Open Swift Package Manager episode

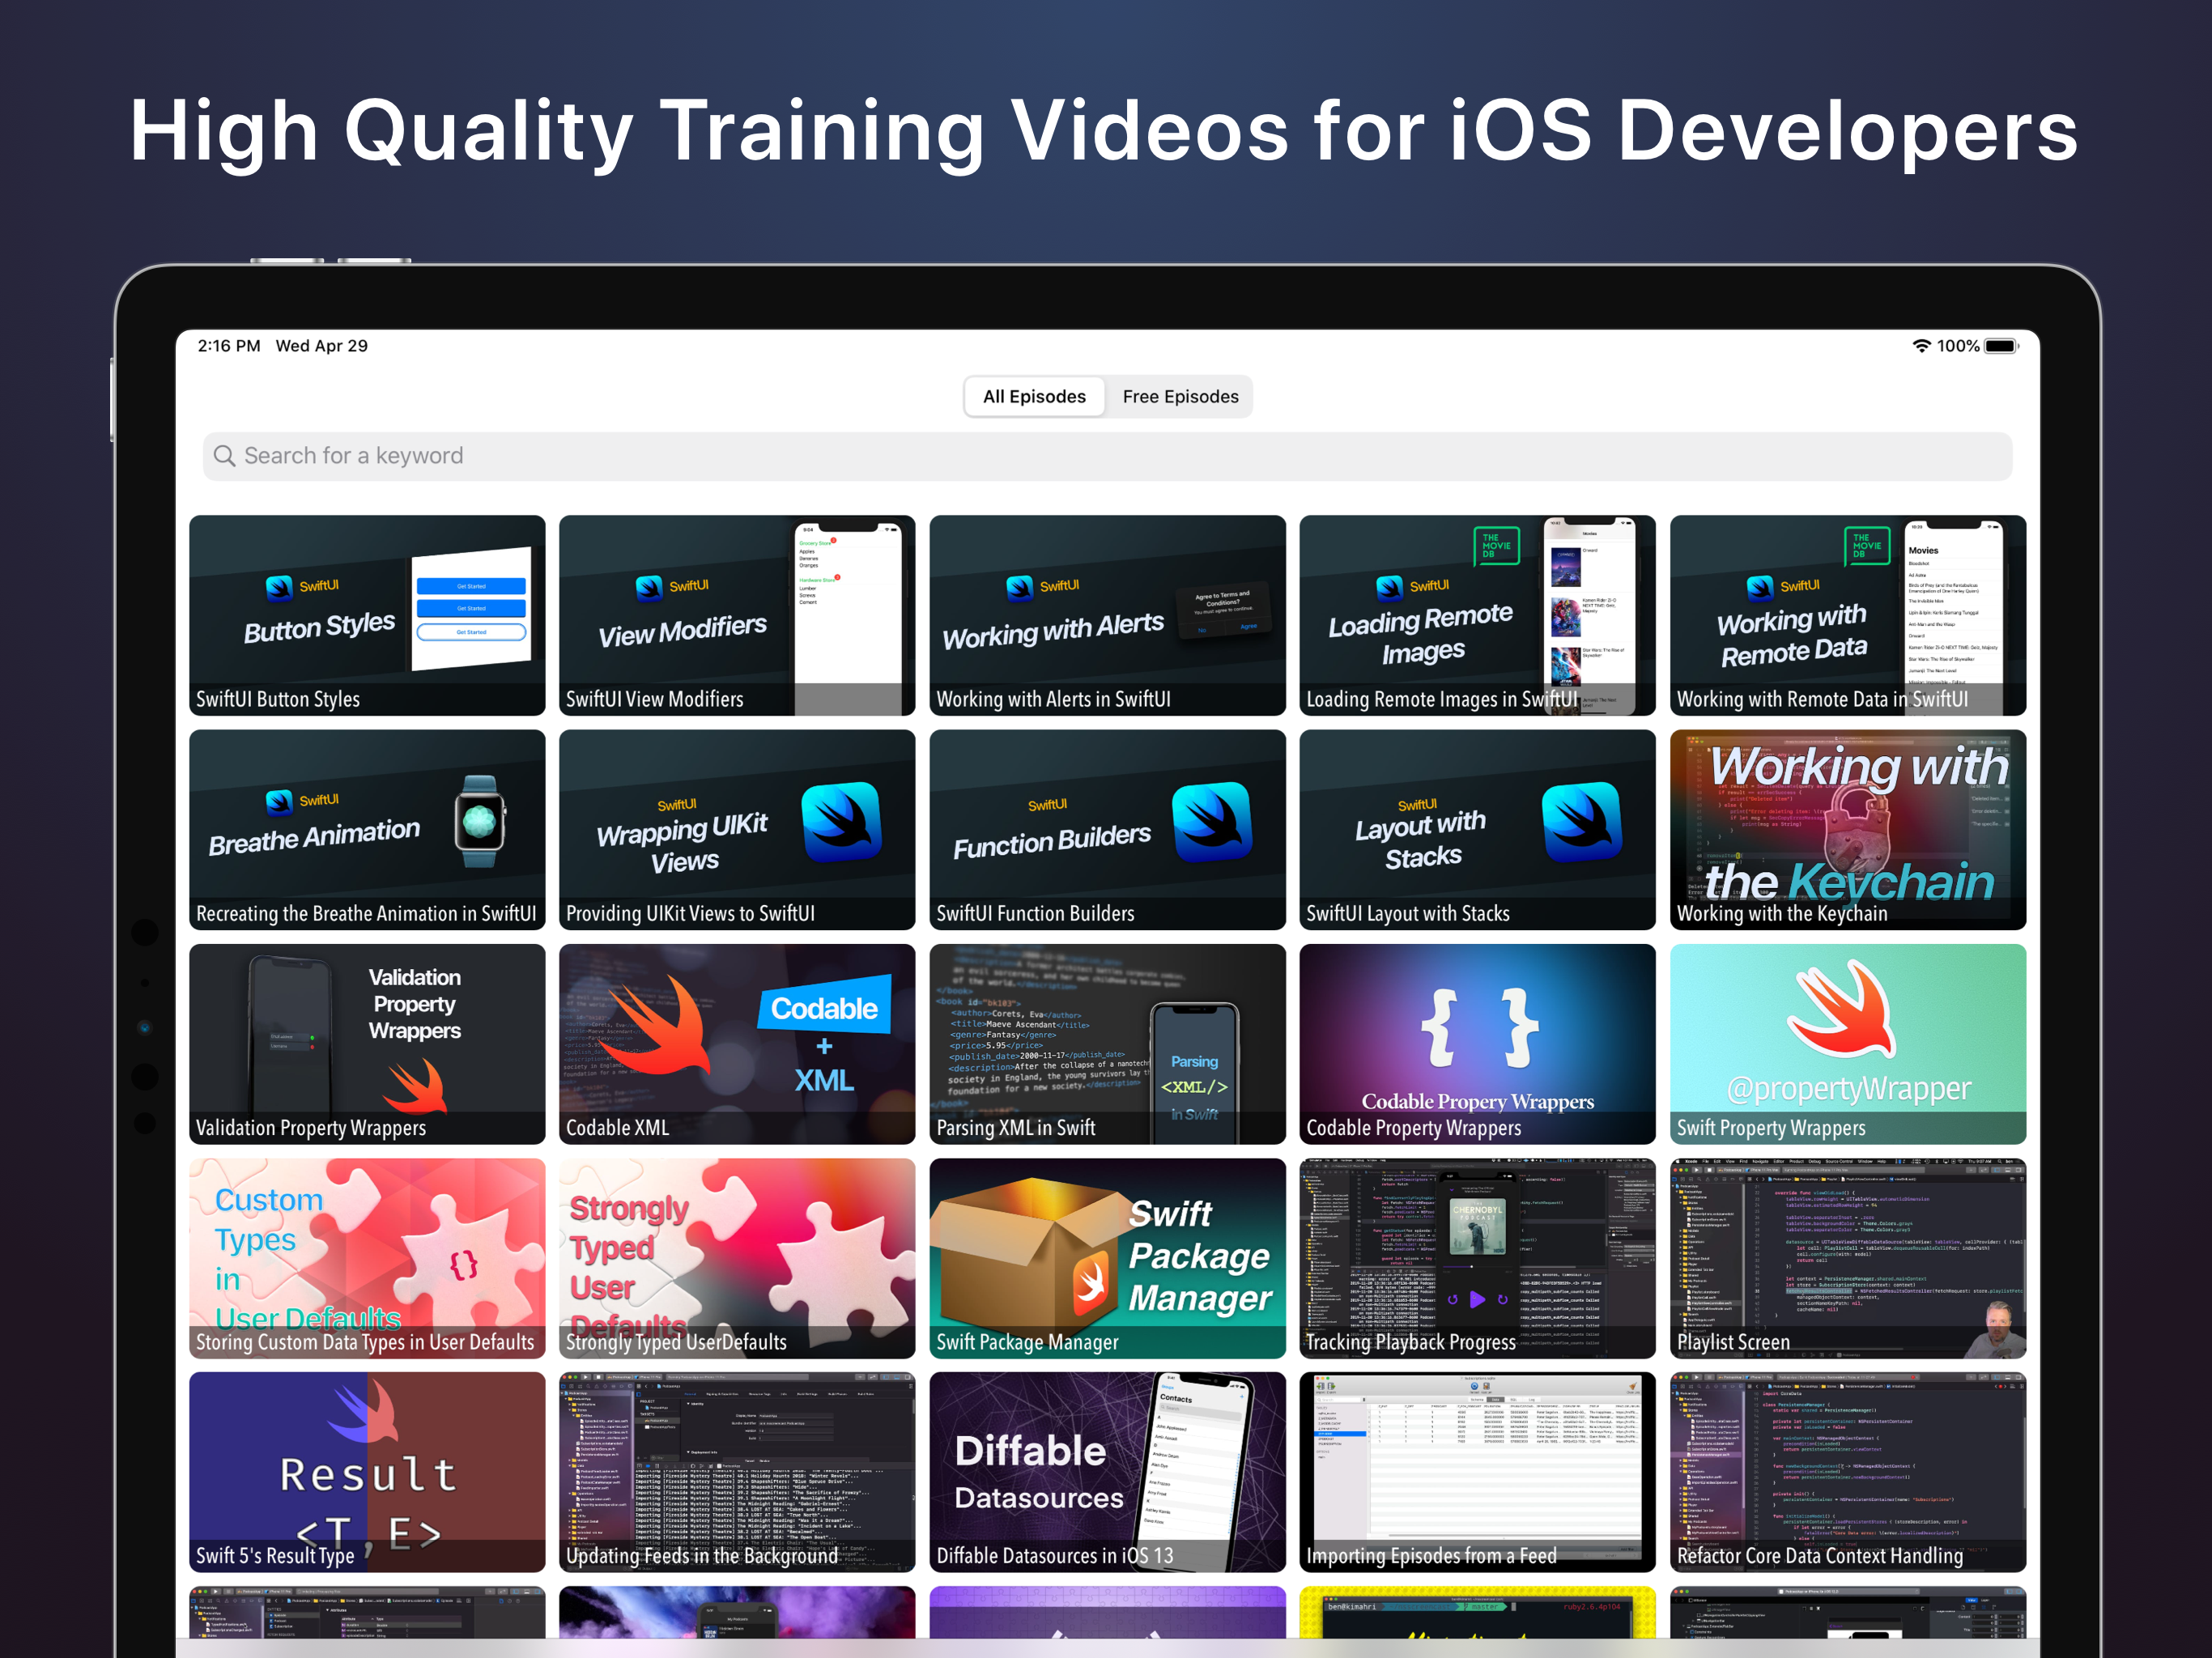[x=1107, y=1258]
